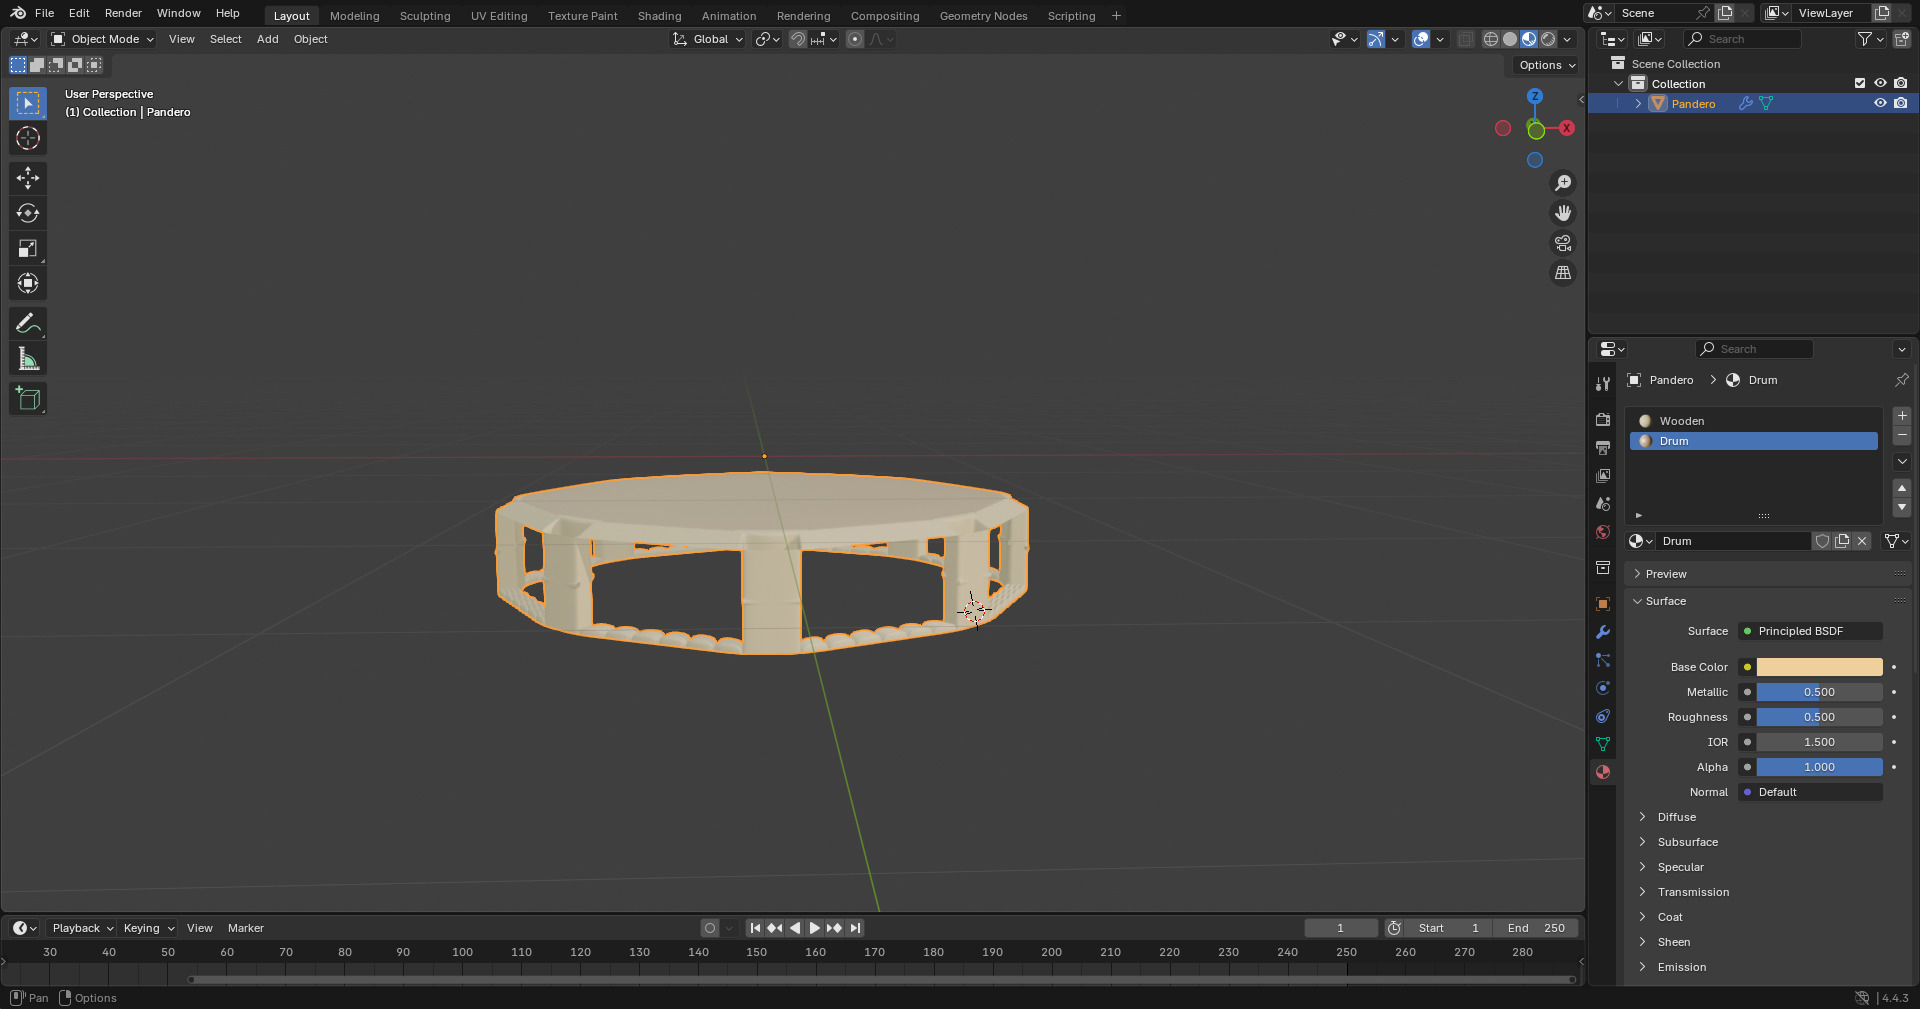
Task: Unlink Drum material X button
Action: [x=1862, y=541]
